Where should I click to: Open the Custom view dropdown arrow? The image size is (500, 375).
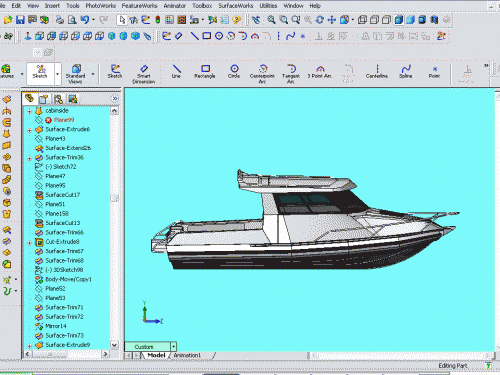click(173, 347)
